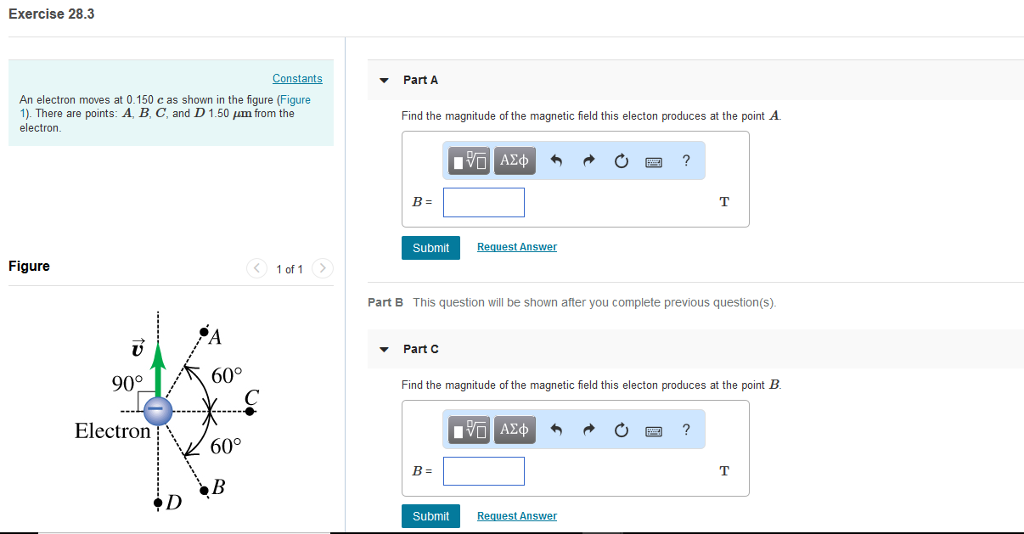Click undo arrow in Part A toolbar
Screen dimensions: 1024x534
[x=556, y=161]
